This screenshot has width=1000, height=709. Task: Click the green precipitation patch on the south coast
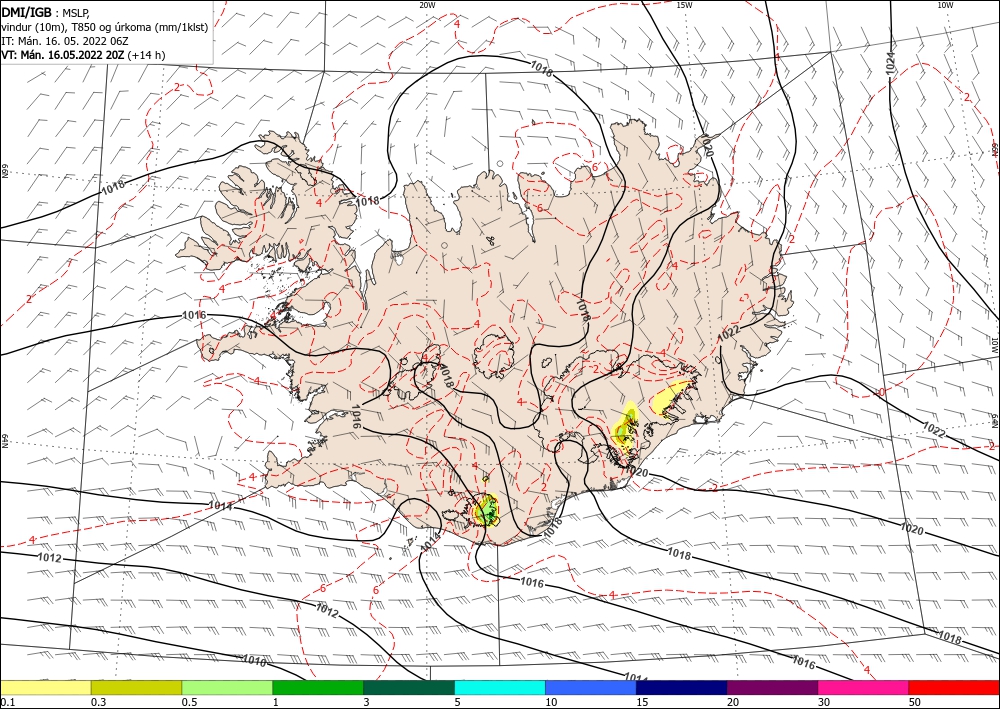[487, 510]
